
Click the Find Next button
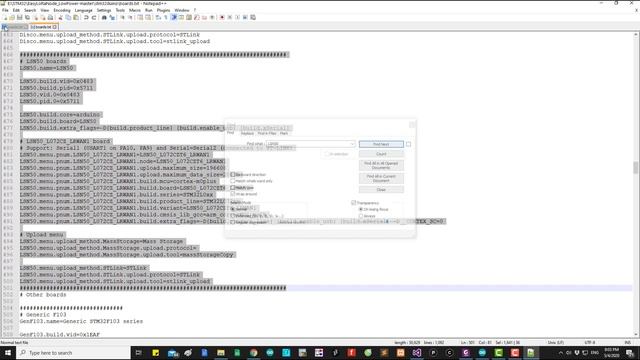[x=381, y=144]
